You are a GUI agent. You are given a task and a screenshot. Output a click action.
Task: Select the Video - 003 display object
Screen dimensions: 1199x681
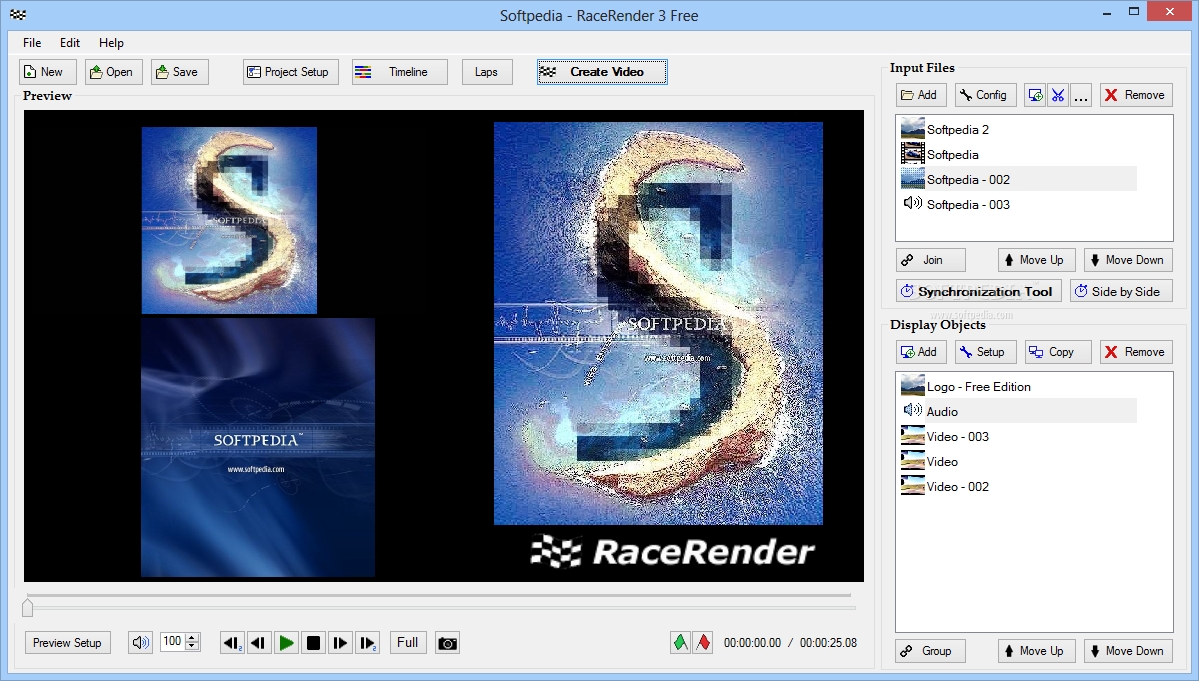coord(1019,436)
